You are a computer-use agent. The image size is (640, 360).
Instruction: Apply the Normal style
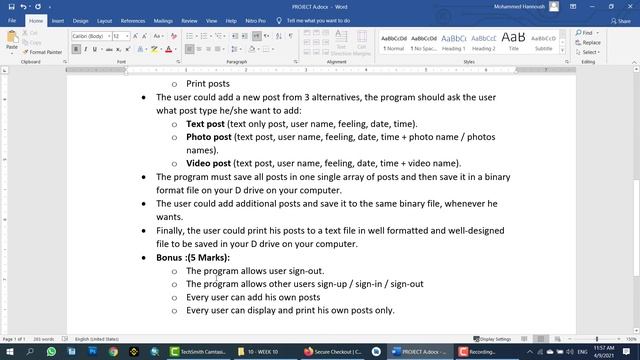tap(393, 42)
